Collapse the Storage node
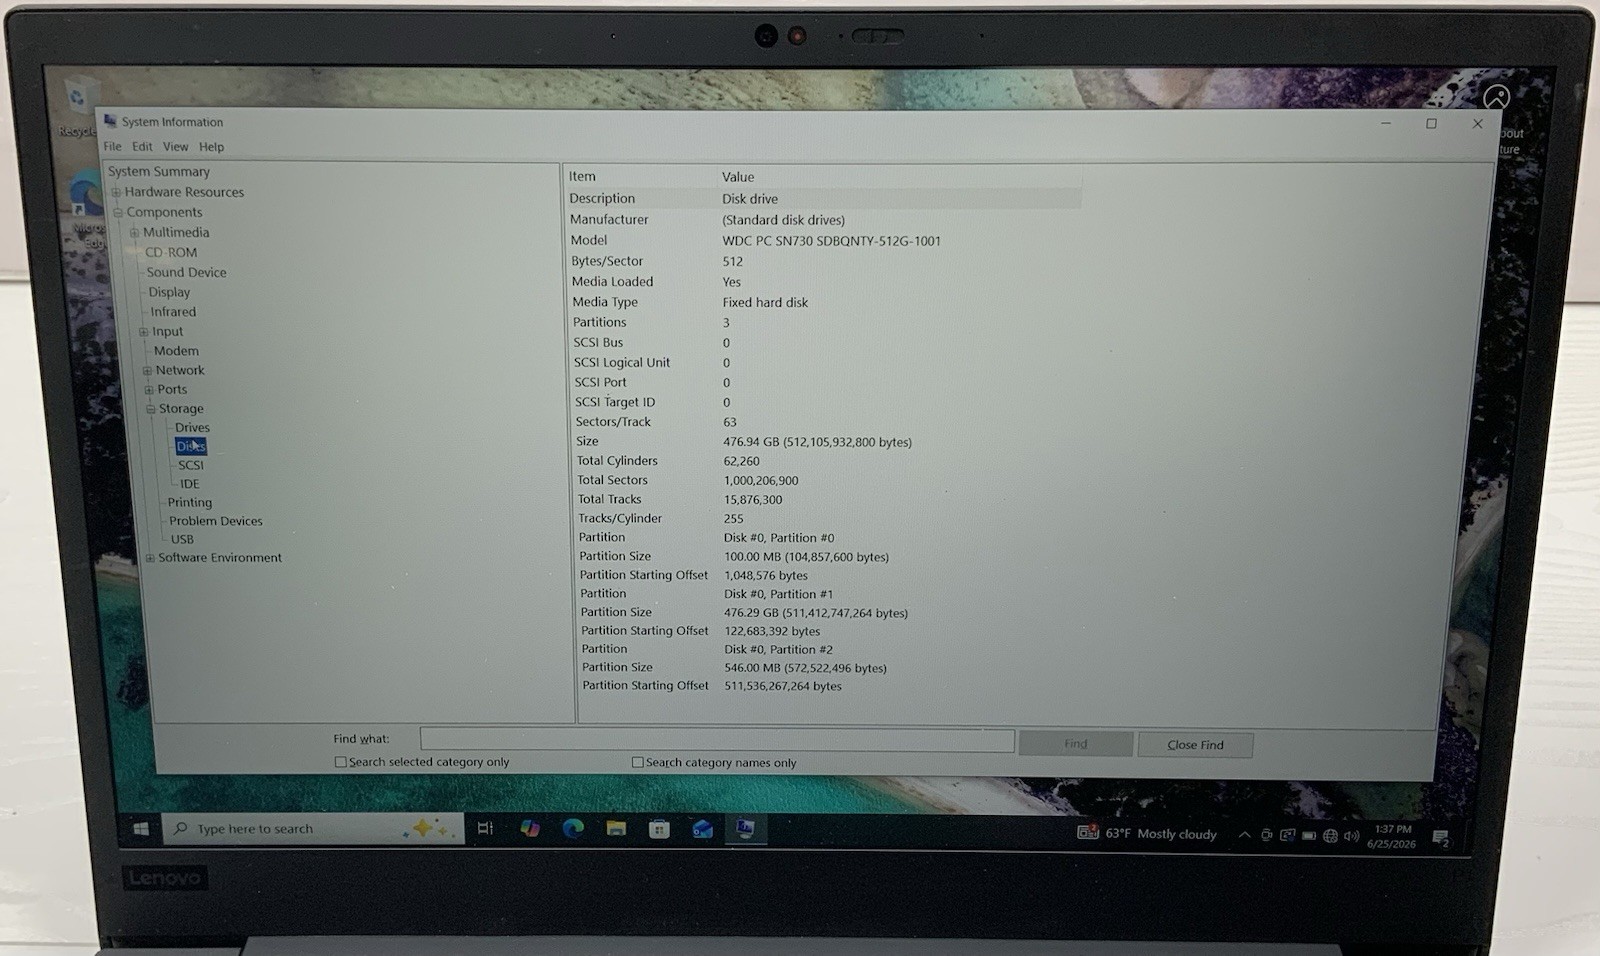The width and height of the screenshot is (1600, 956). tap(151, 408)
